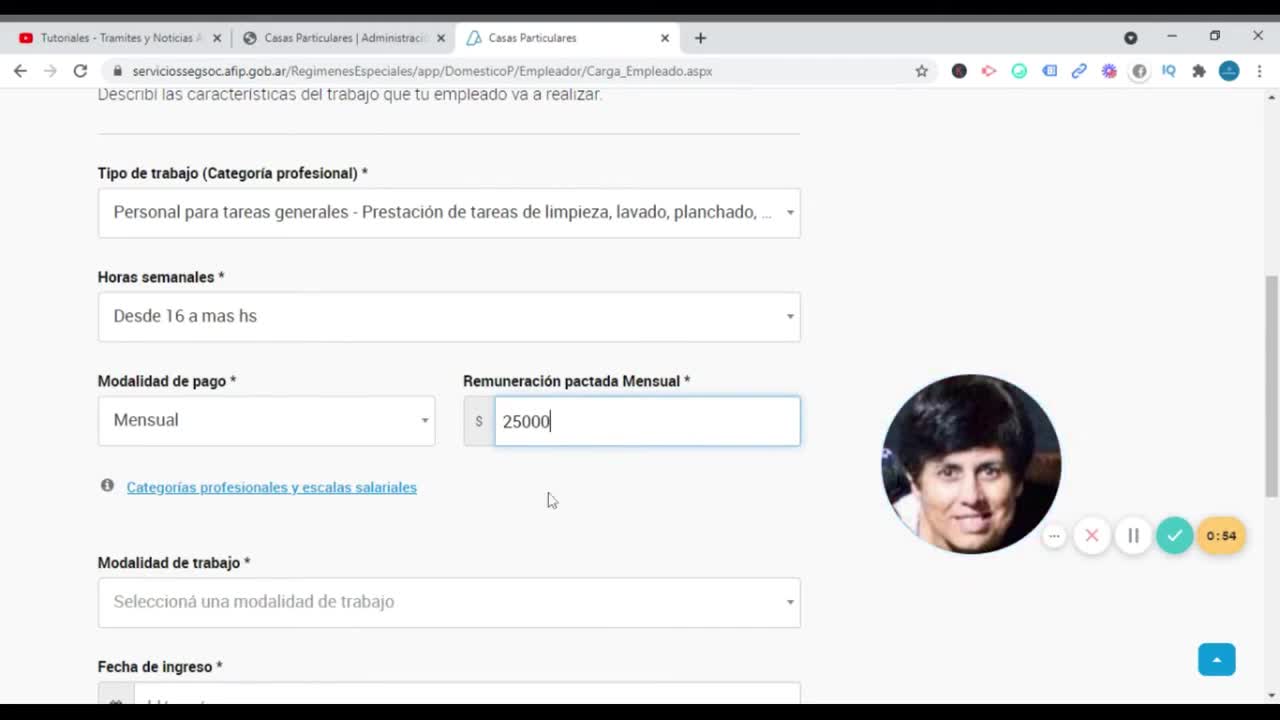Open a new browser tab
The width and height of the screenshot is (1280, 720).
[x=700, y=38]
